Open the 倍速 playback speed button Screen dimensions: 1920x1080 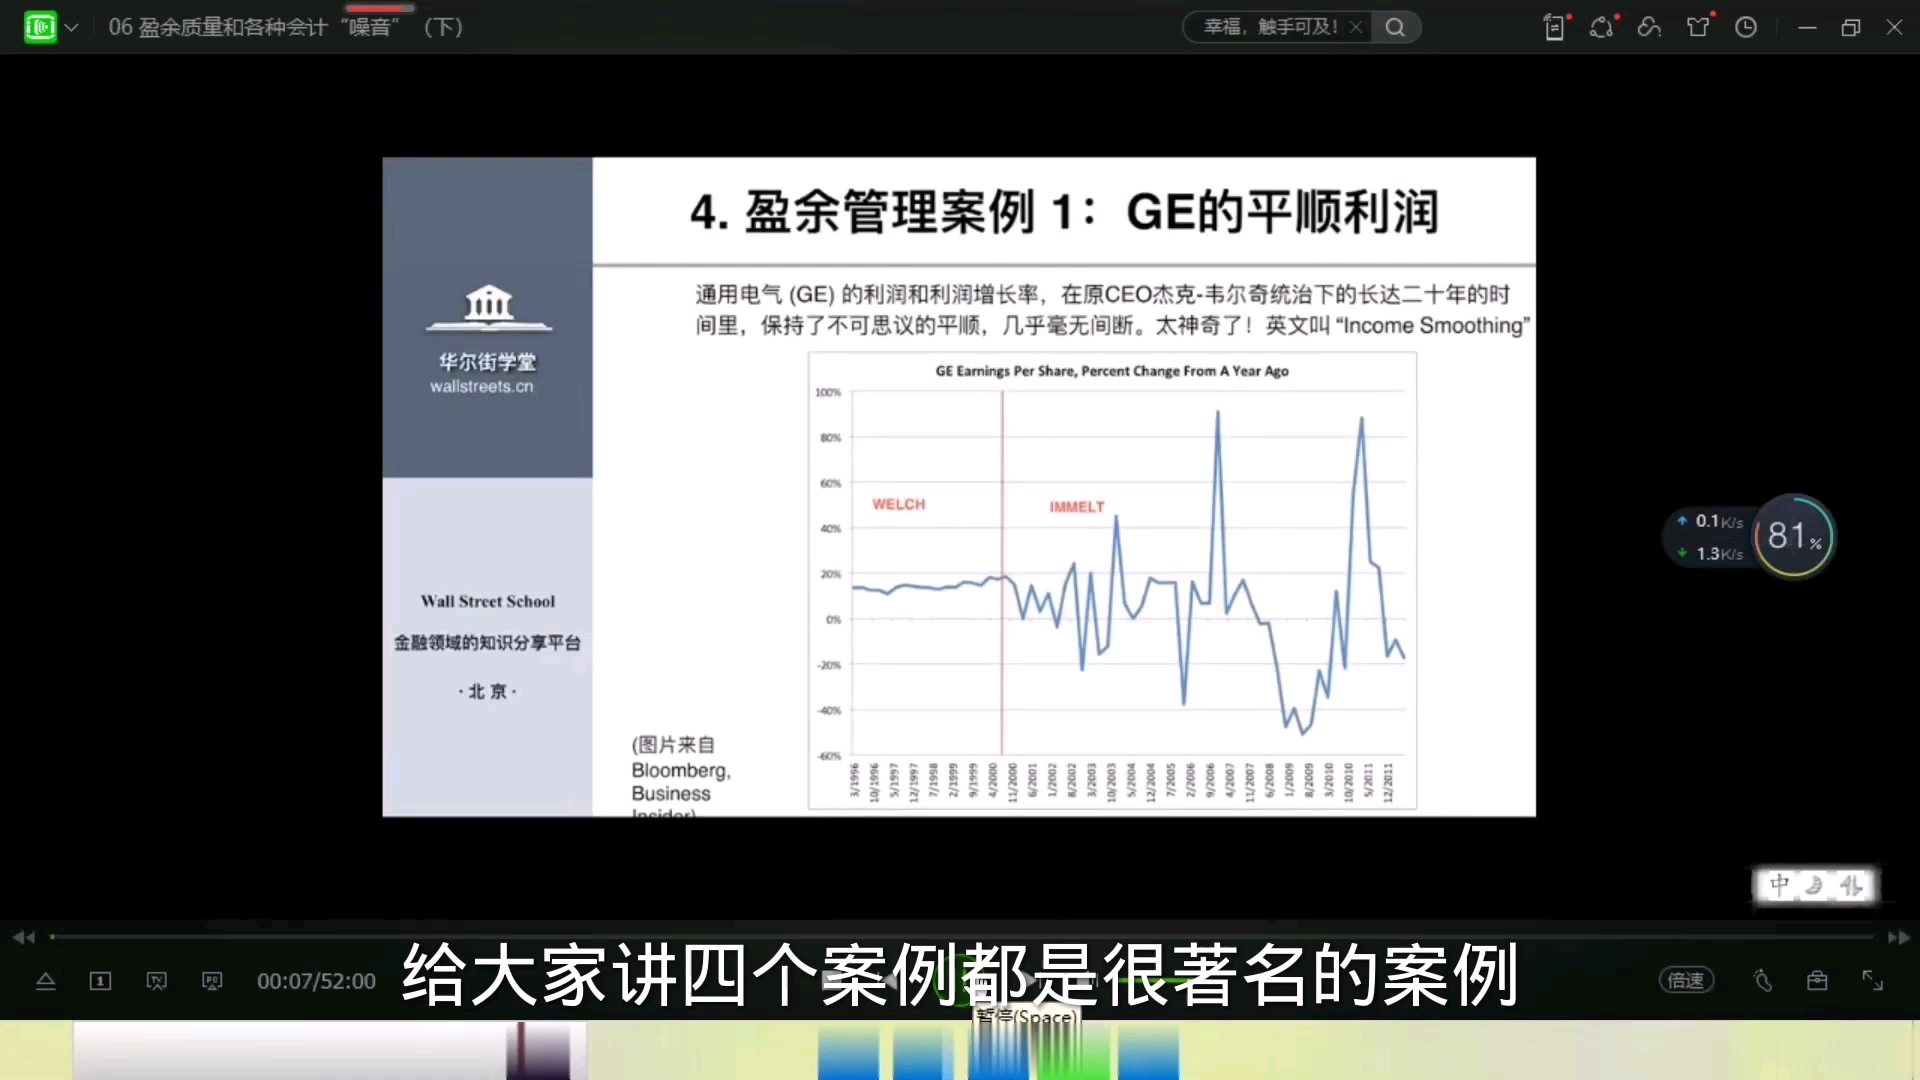pyautogui.click(x=1687, y=980)
